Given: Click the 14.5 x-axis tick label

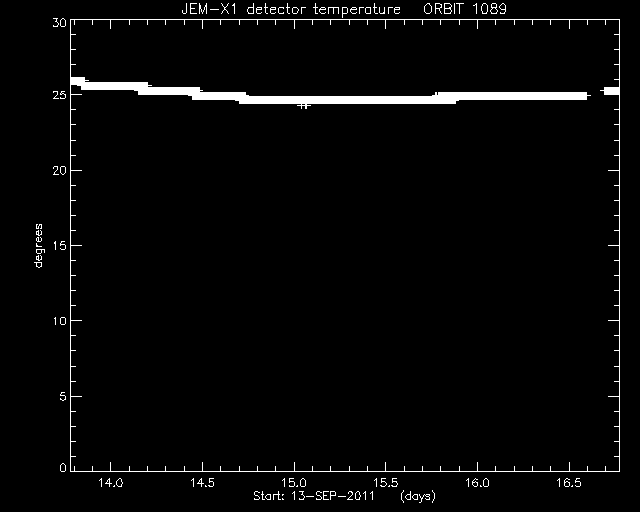Looking at the screenshot, I should tap(202, 483).
